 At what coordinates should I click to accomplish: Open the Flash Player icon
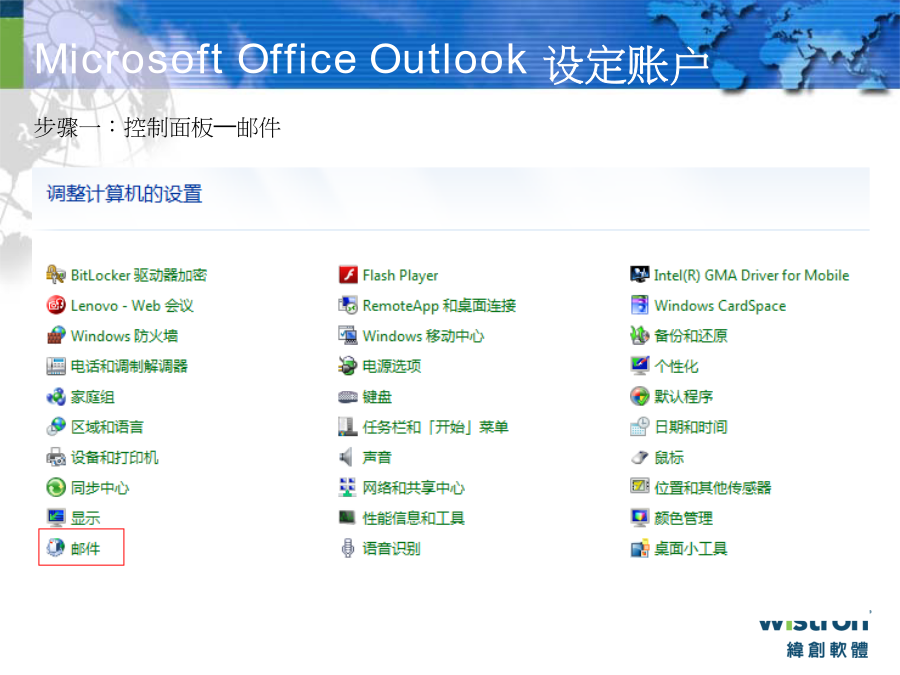click(x=348, y=275)
